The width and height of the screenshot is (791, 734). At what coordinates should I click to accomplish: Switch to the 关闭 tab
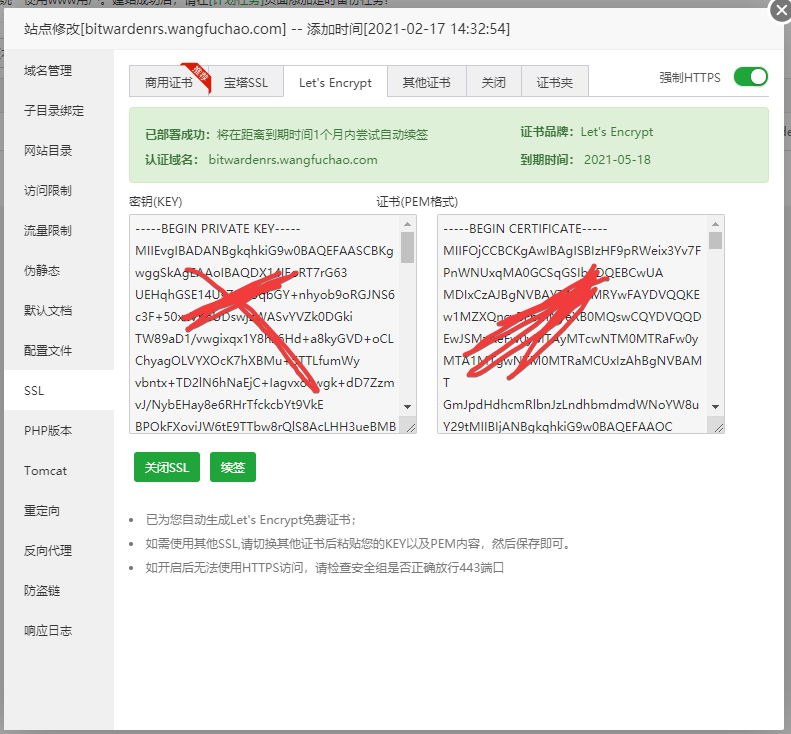(x=493, y=82)
